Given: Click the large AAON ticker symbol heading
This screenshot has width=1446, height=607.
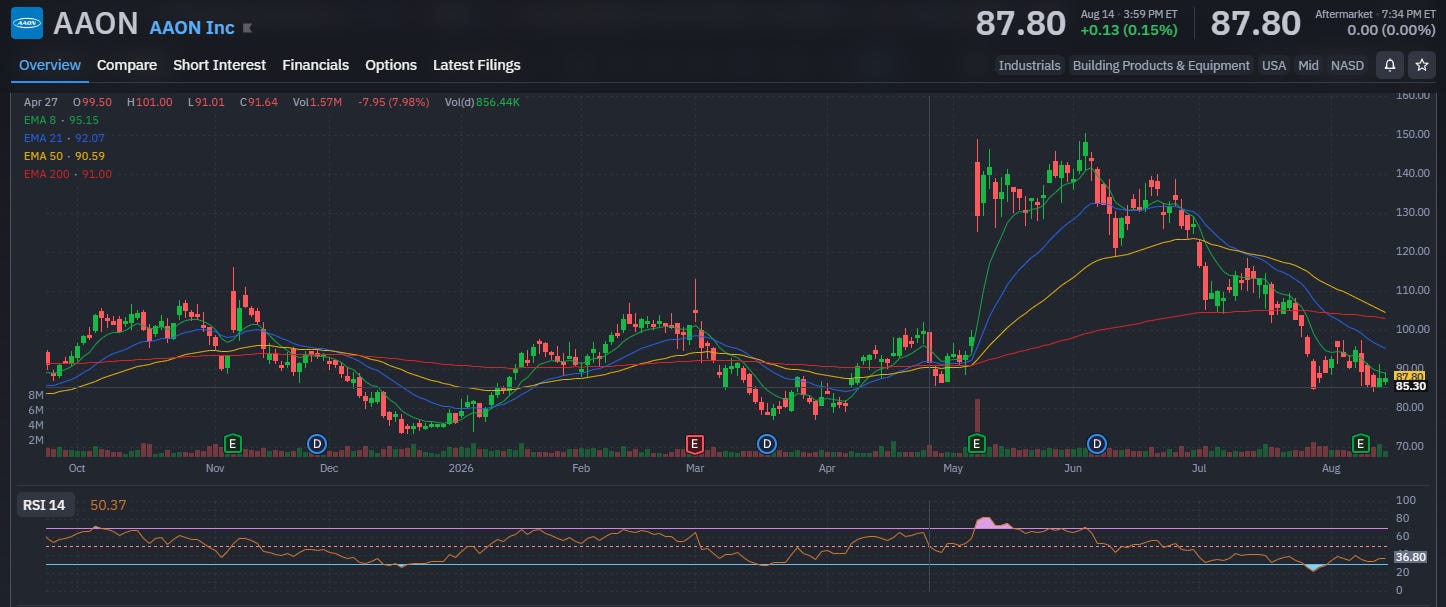Looking at the screenshot, I should (96, 23).
